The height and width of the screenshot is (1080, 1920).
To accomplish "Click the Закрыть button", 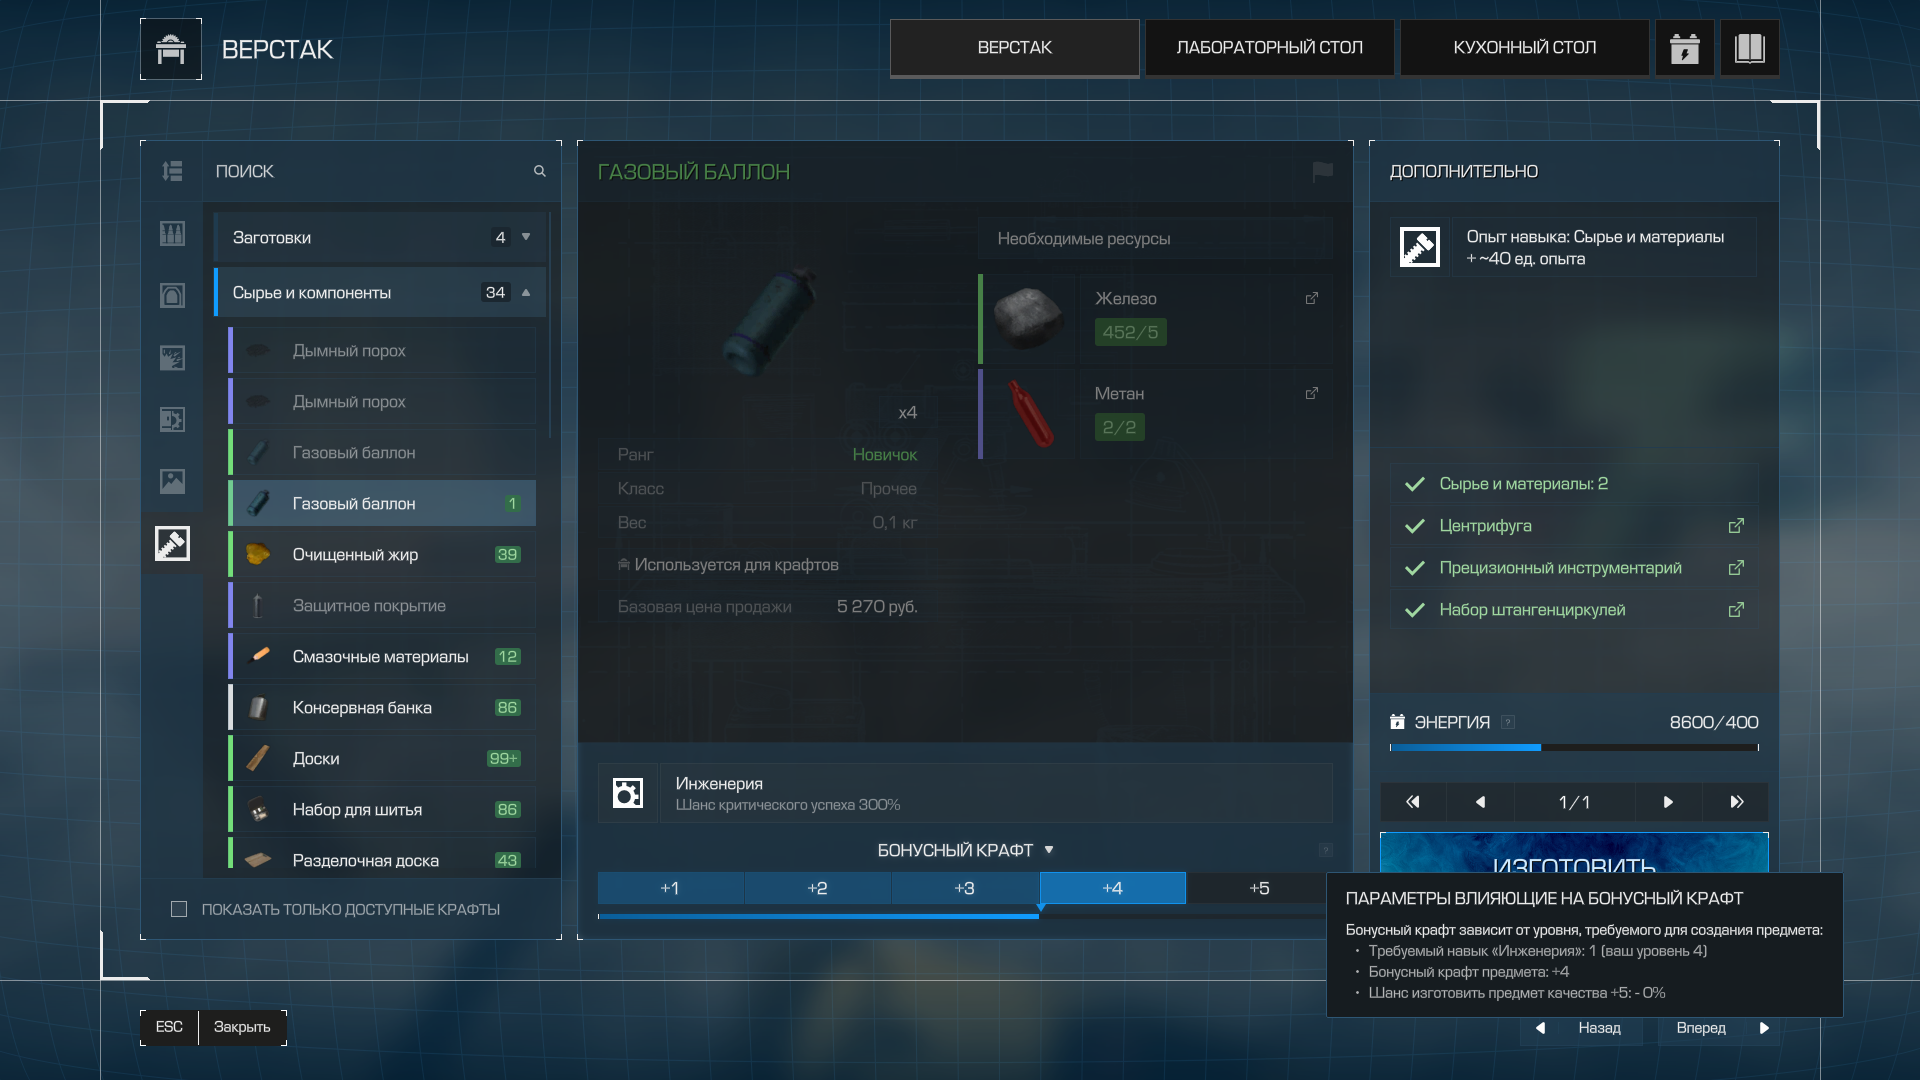I will [x=242, y=1027].
